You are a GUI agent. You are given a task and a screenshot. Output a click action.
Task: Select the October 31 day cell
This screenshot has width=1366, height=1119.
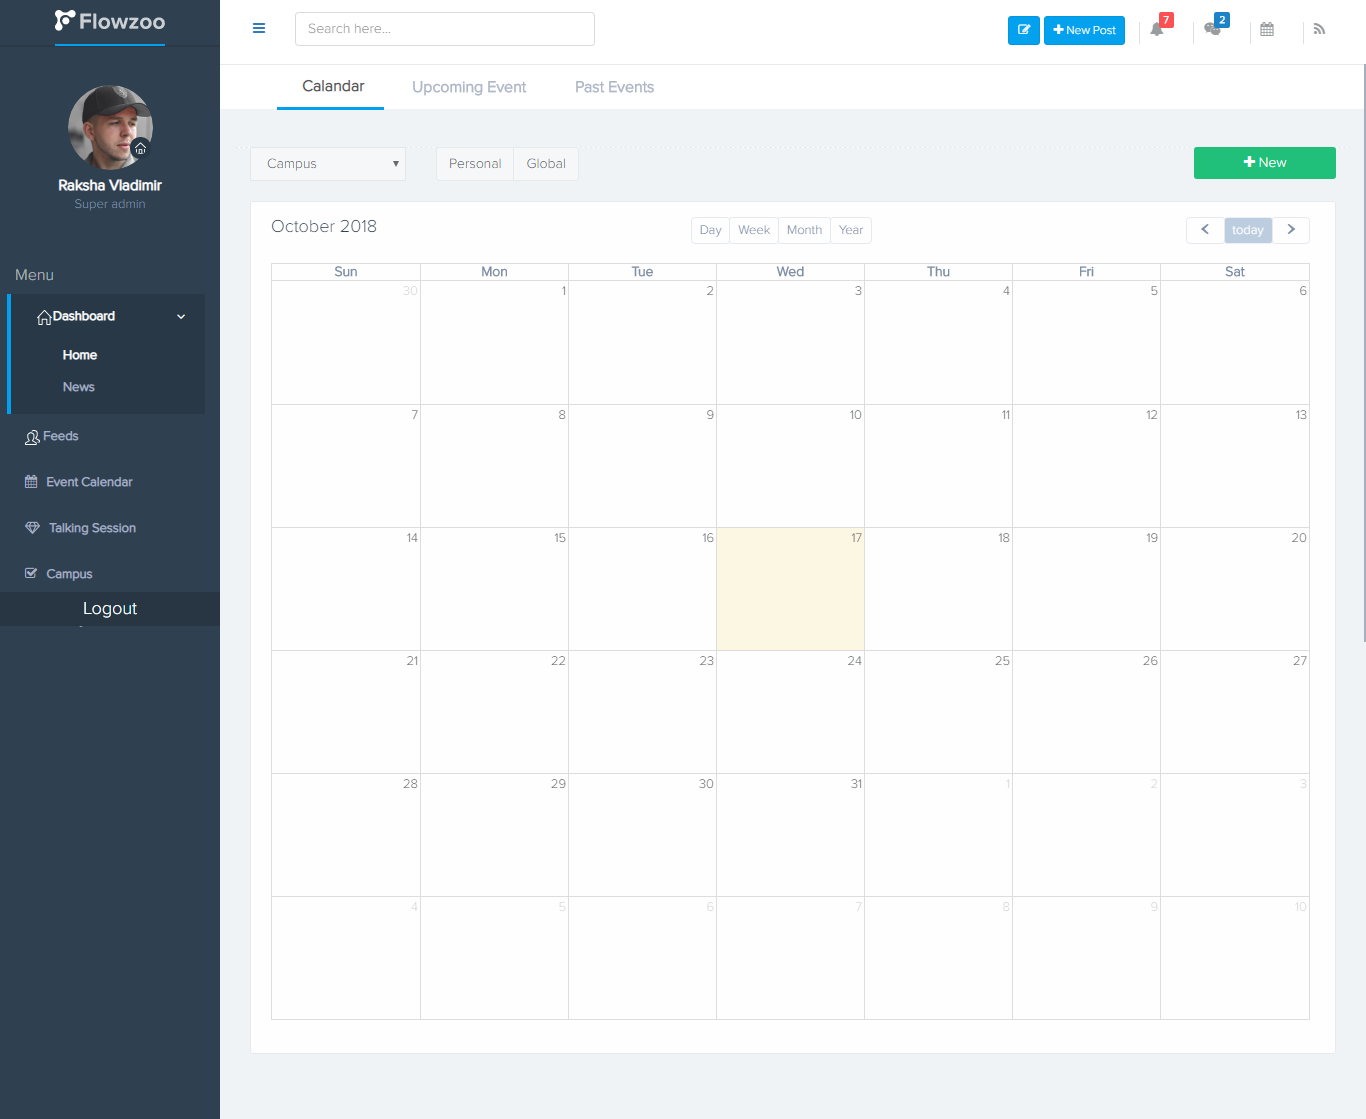click(x=790, y=835)
